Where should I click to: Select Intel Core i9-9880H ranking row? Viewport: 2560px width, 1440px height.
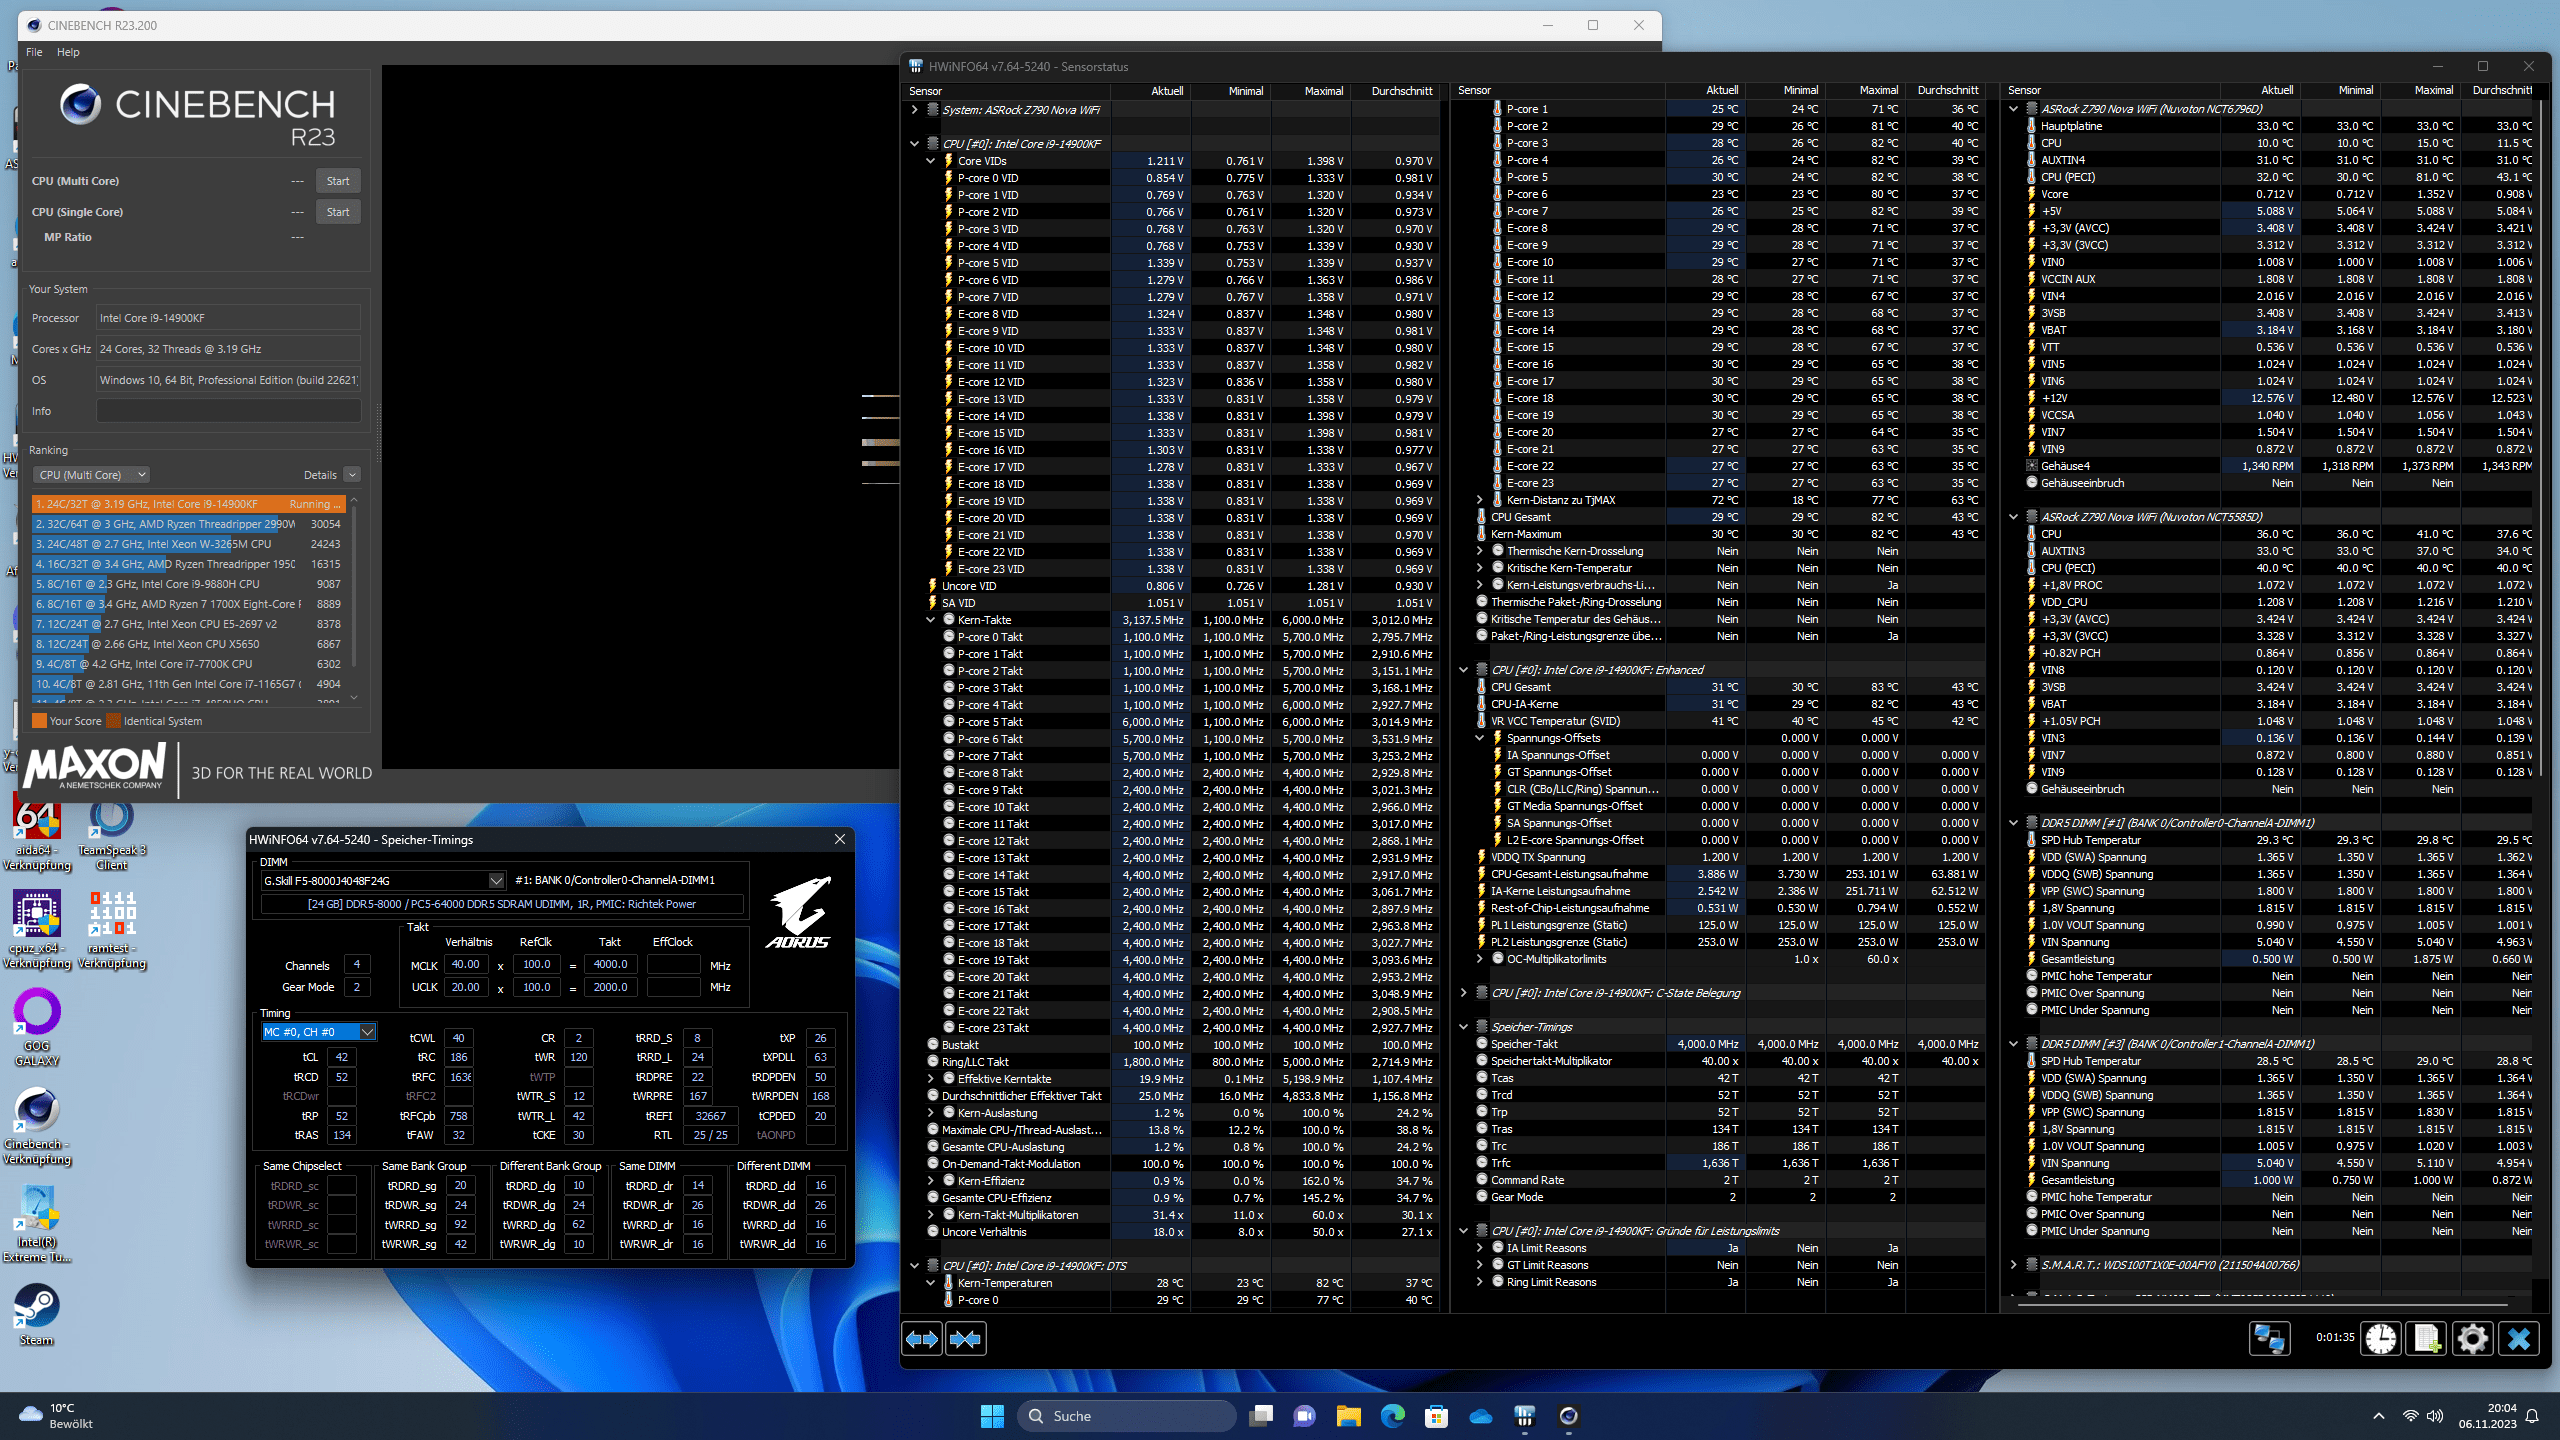[x=189, y=584]
